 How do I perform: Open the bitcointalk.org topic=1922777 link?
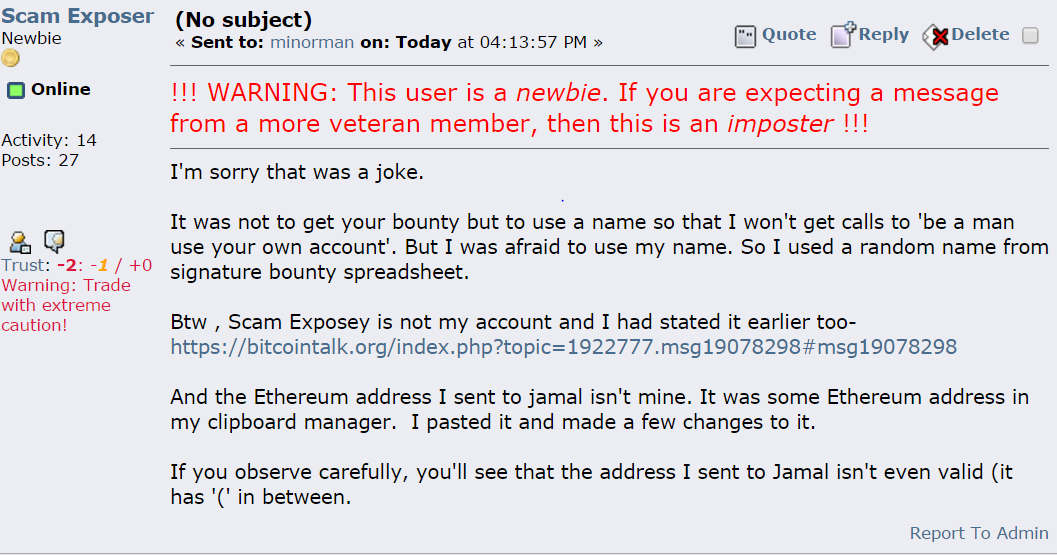[x=564, y=347]
